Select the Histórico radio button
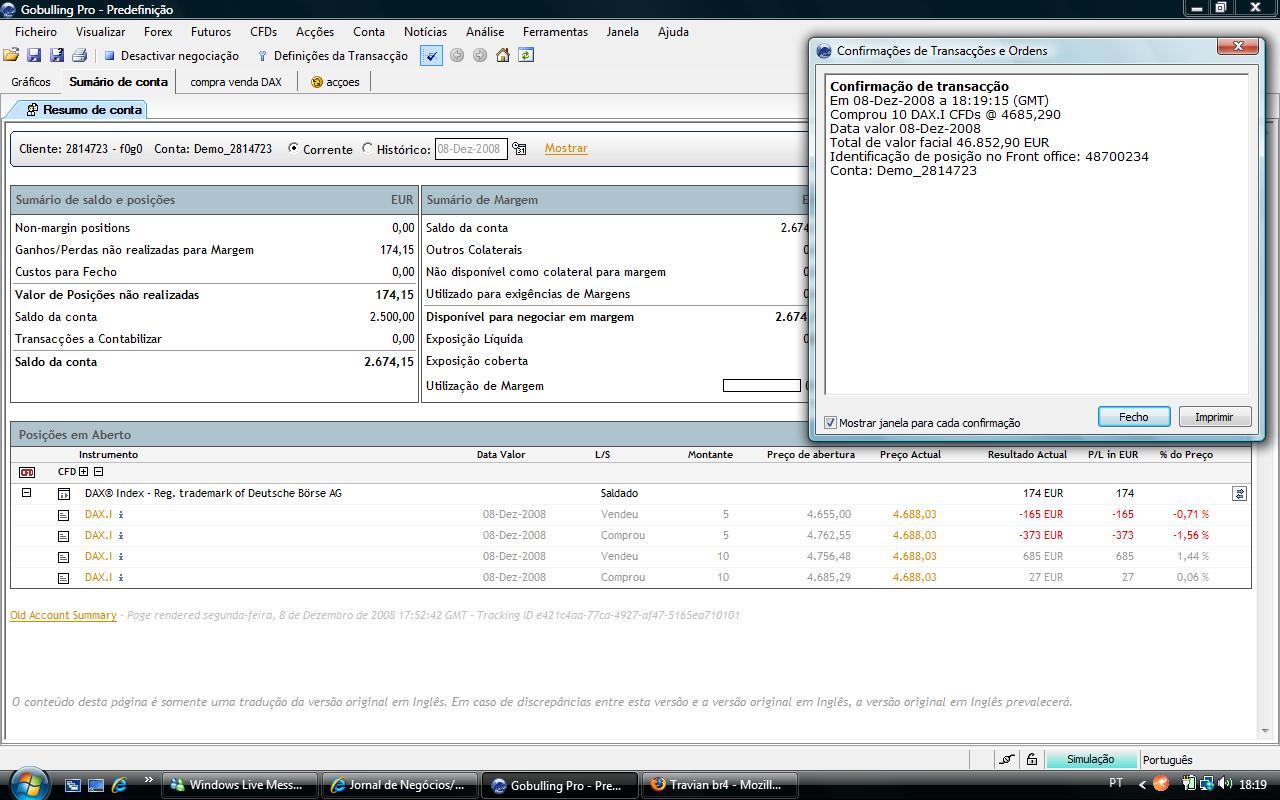Image resolution: width=1280 pixels, height=800 pixels. (x=368, y=148)
